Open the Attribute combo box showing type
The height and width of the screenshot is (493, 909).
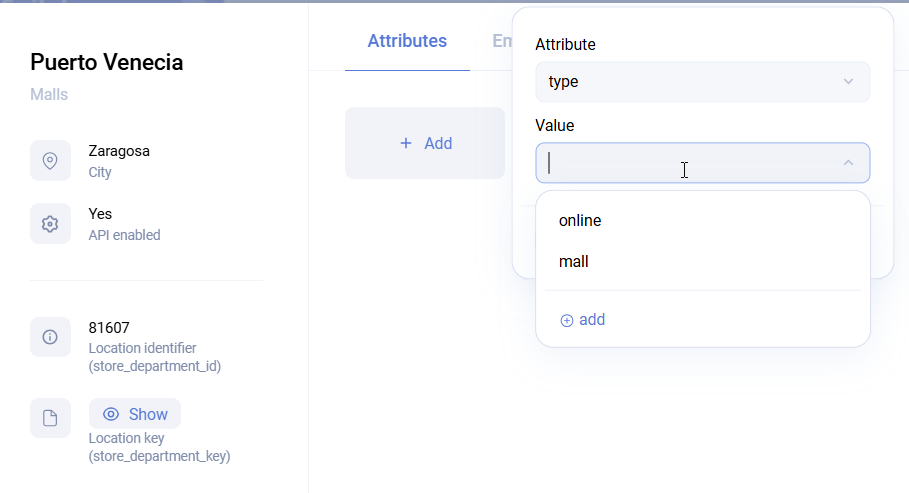click(690, 82)
